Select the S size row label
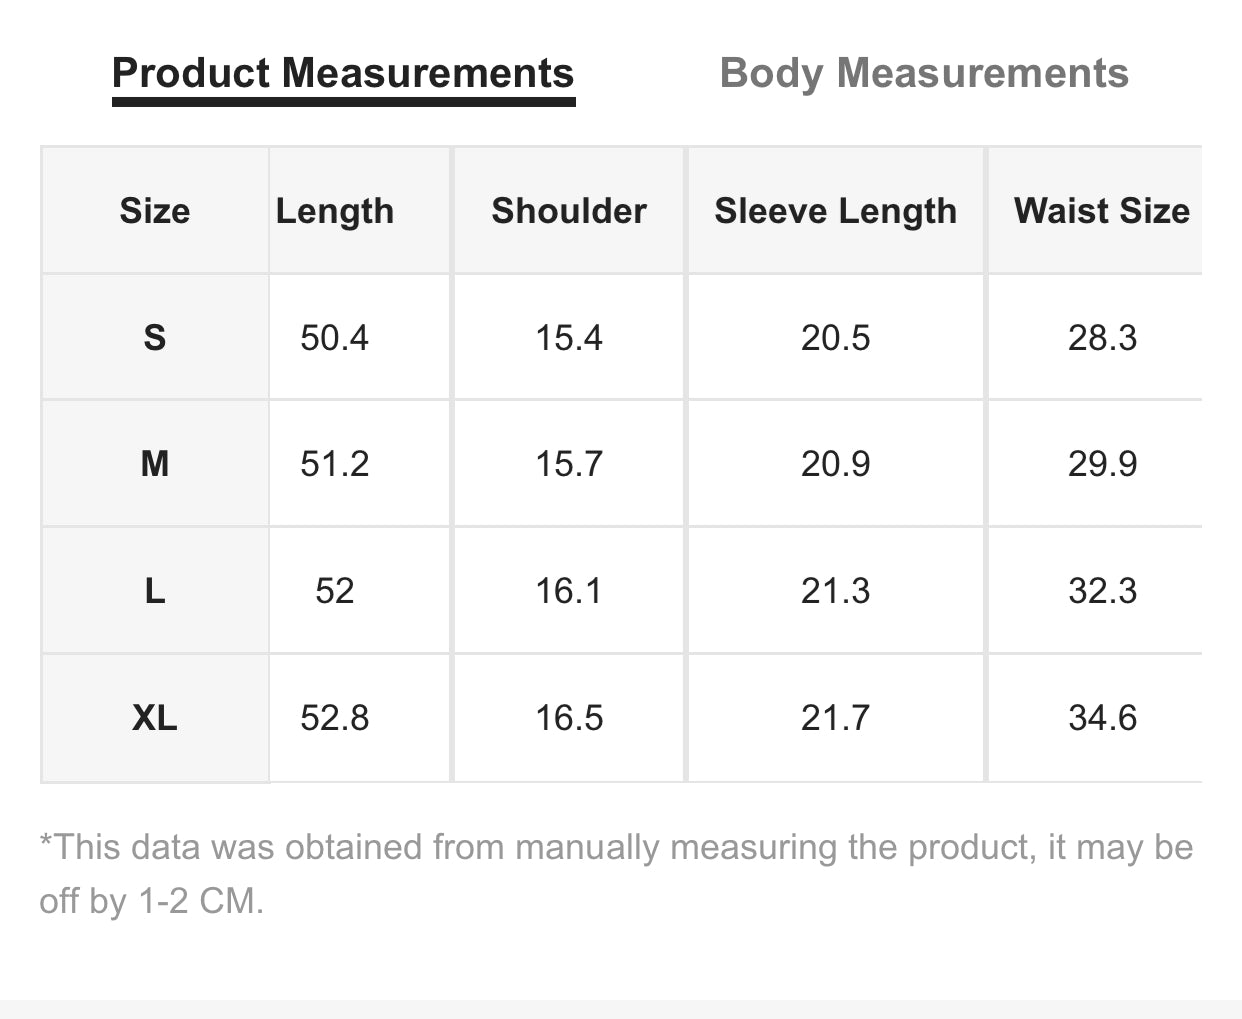The width and height of the screenshot is (1242, 1019). [155, 338]
